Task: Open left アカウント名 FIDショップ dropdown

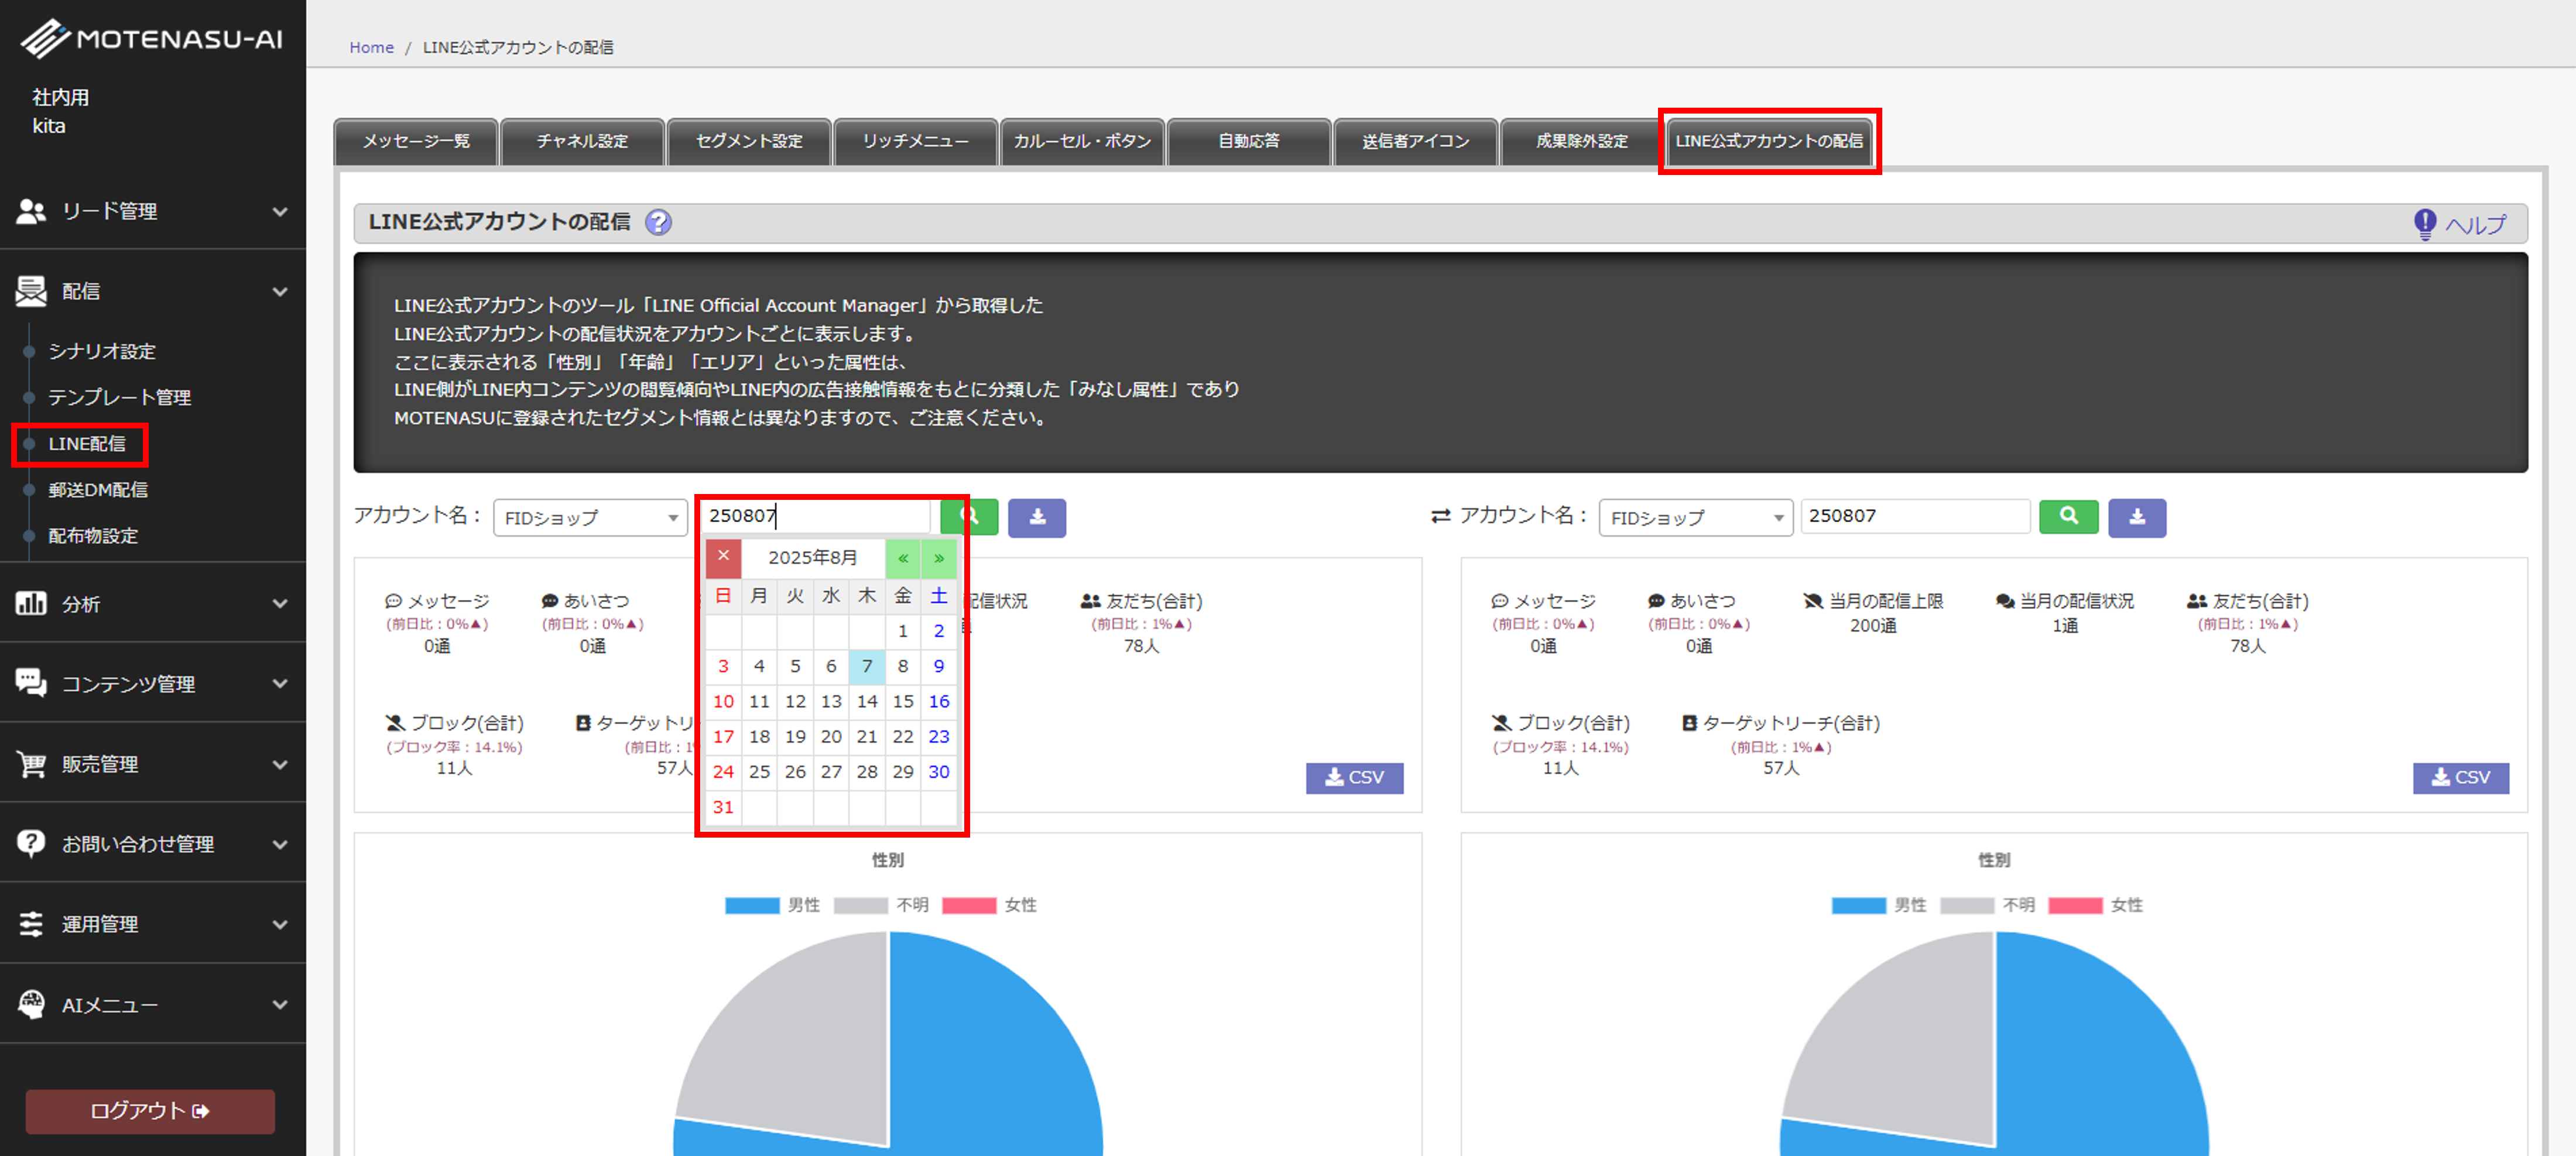Action: (x=590, y=518)
